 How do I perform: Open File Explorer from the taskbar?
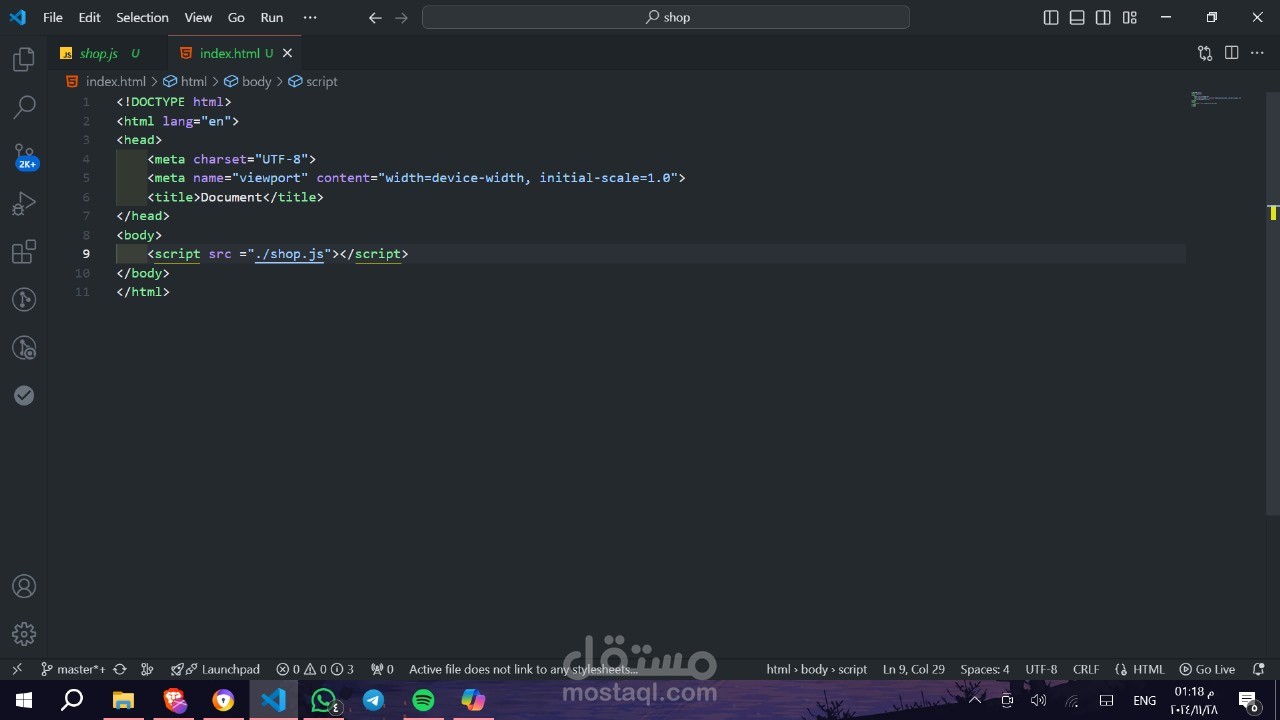[123, 700]
